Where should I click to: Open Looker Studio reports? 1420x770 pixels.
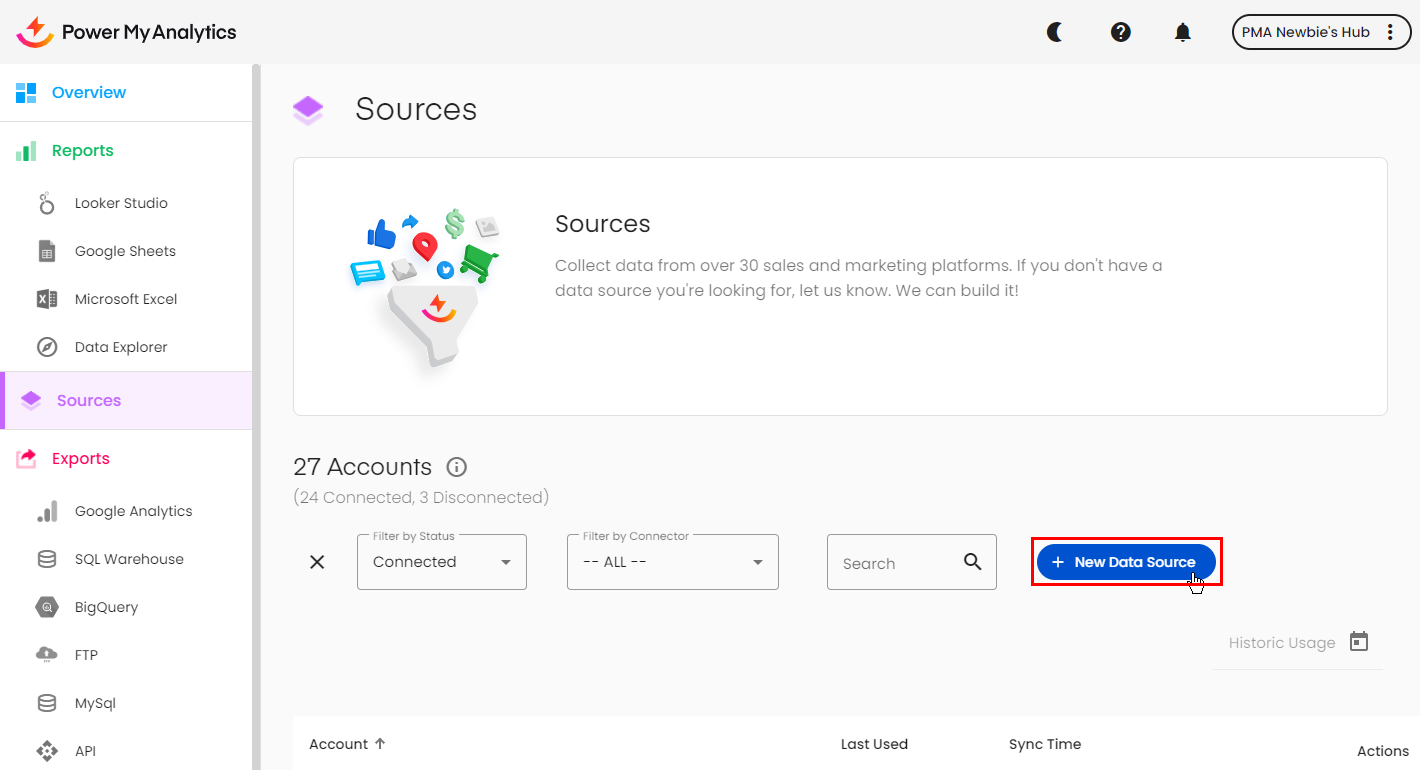pyautogui.click(x=121, y=203)
